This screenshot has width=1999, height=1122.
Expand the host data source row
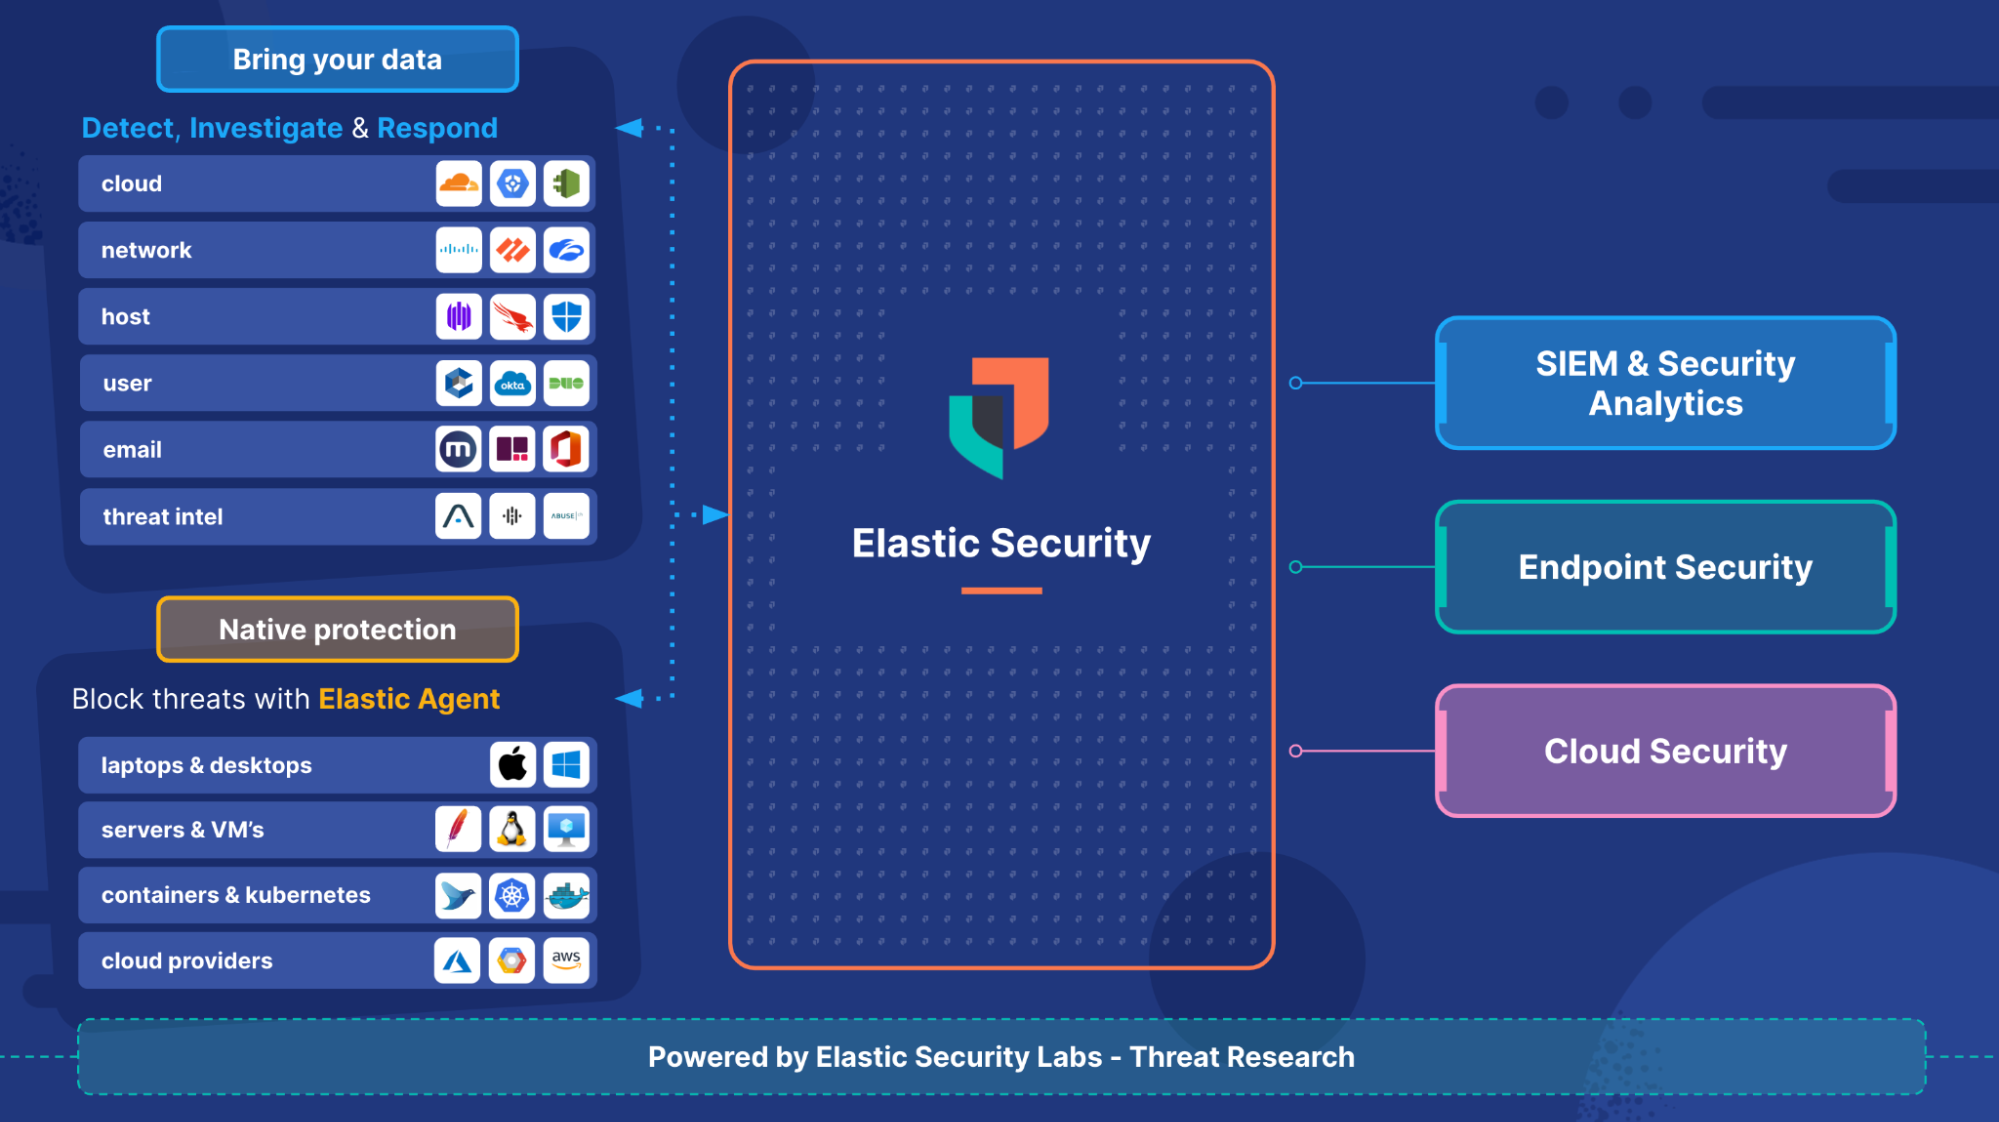(339, 314)
